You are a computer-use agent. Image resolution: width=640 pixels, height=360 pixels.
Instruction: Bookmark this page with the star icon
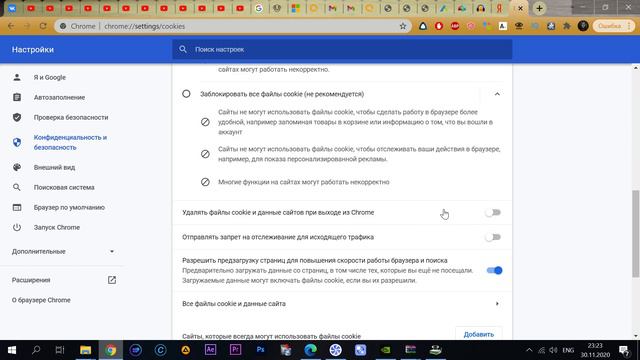403,26
